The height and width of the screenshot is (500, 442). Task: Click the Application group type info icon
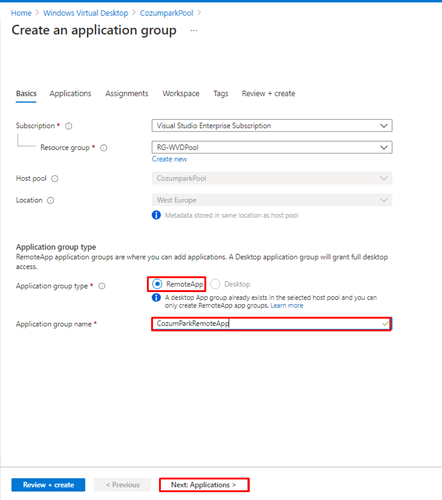102,286
